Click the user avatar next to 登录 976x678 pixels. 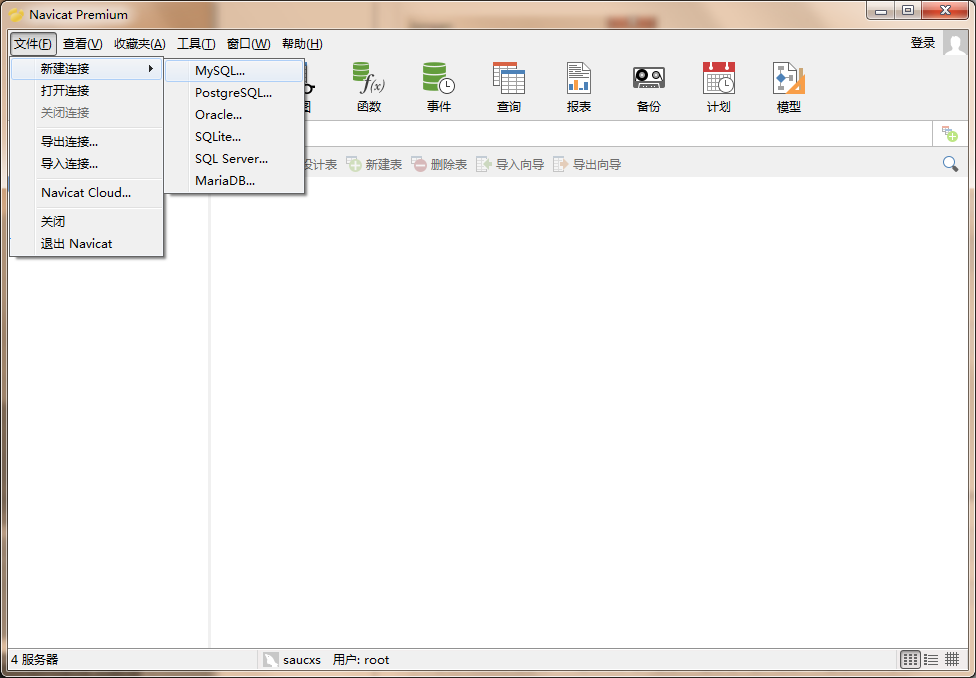tap(955, 44)
